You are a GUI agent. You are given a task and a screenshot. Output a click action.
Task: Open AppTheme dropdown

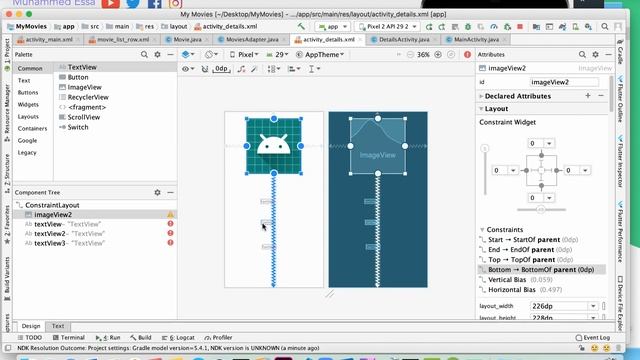pyautogui.click(x=320, y=54)
